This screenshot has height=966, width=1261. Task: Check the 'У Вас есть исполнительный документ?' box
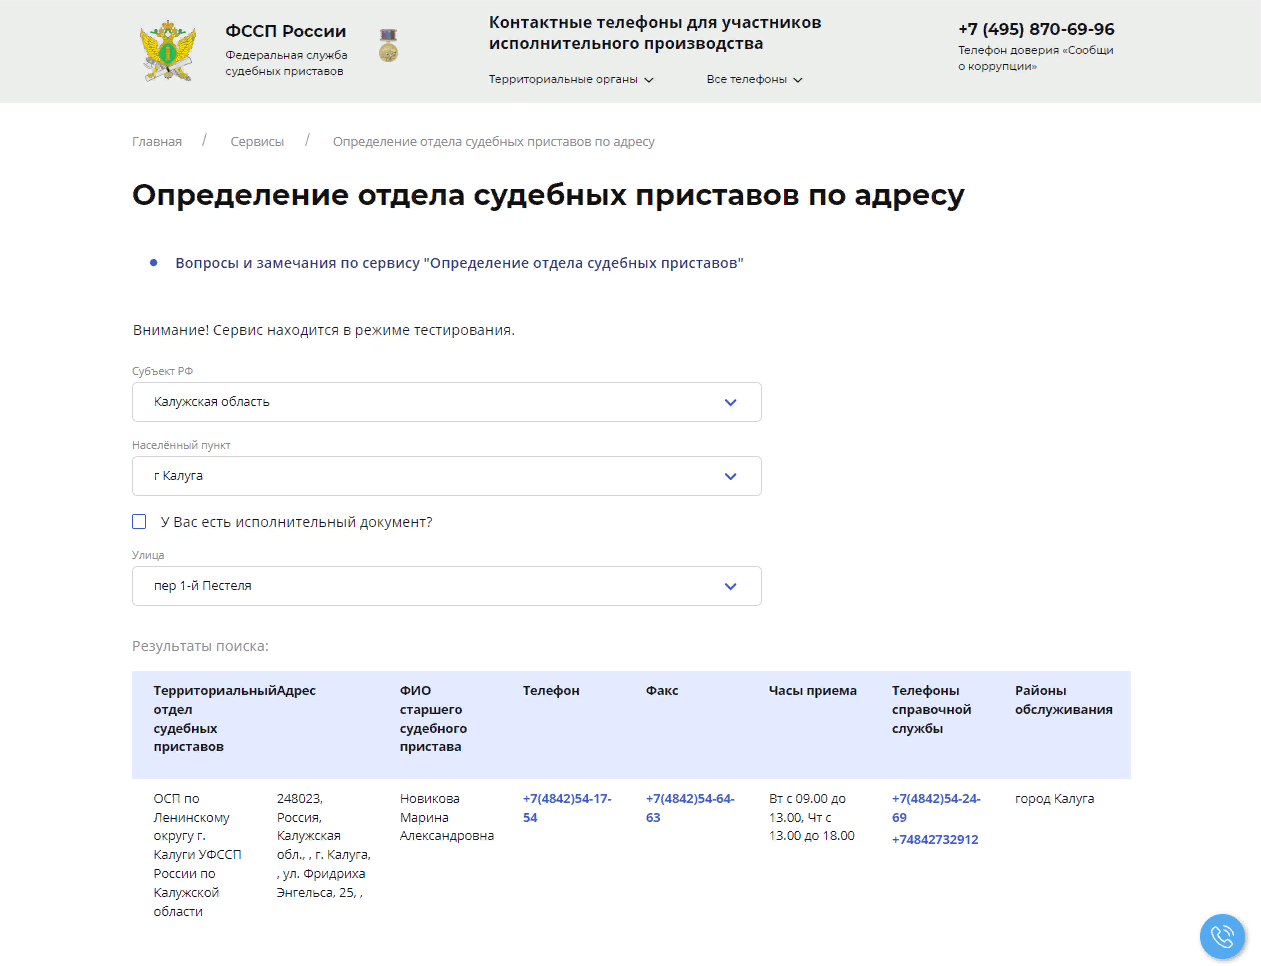[x=140, y=522]
